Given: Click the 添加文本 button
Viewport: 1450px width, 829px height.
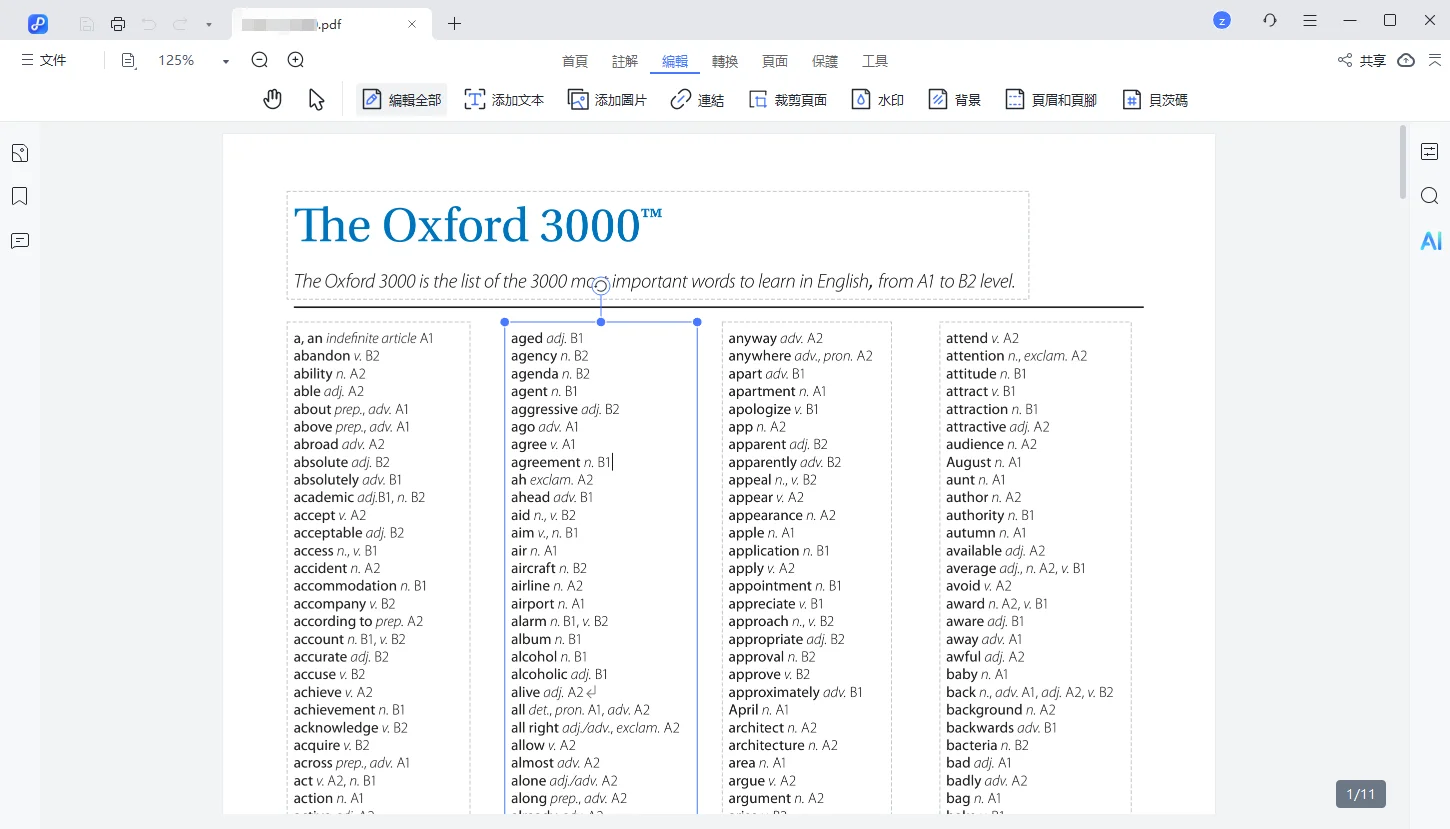Looking at the screenshot, I should click(x=505, y=100).
